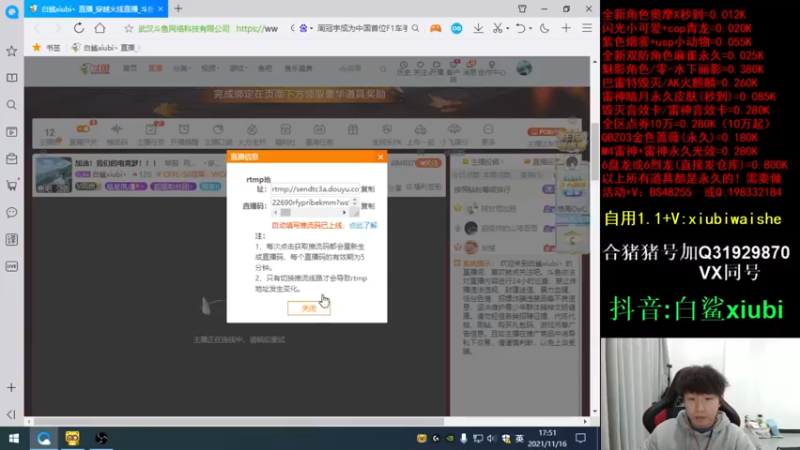The image size is (800, 450).
Task: Expand the Douyu 游戏 nav dropdown
Action: (238, 68)
